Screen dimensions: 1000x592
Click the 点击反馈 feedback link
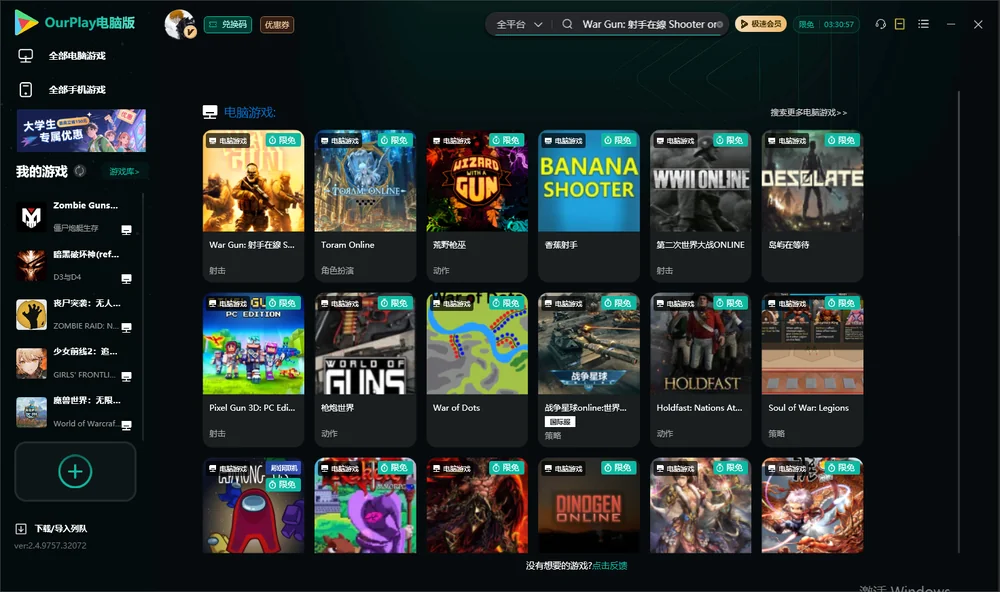[610, 565]
